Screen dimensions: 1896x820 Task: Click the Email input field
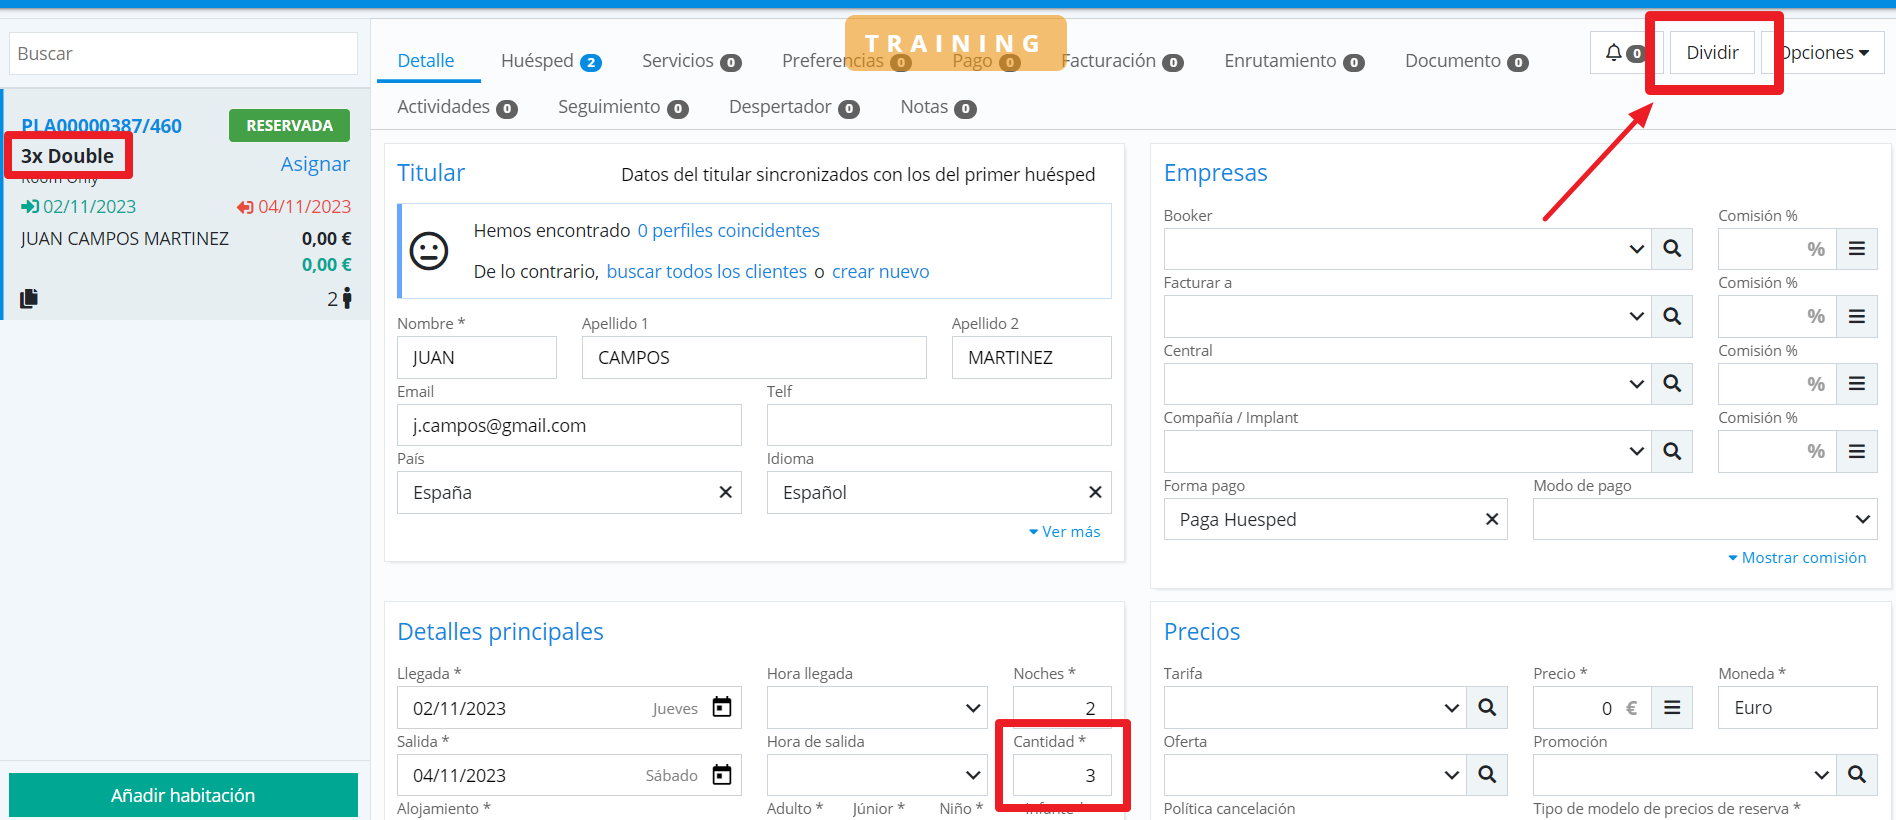pyautogui.click(x=569, y=425)
